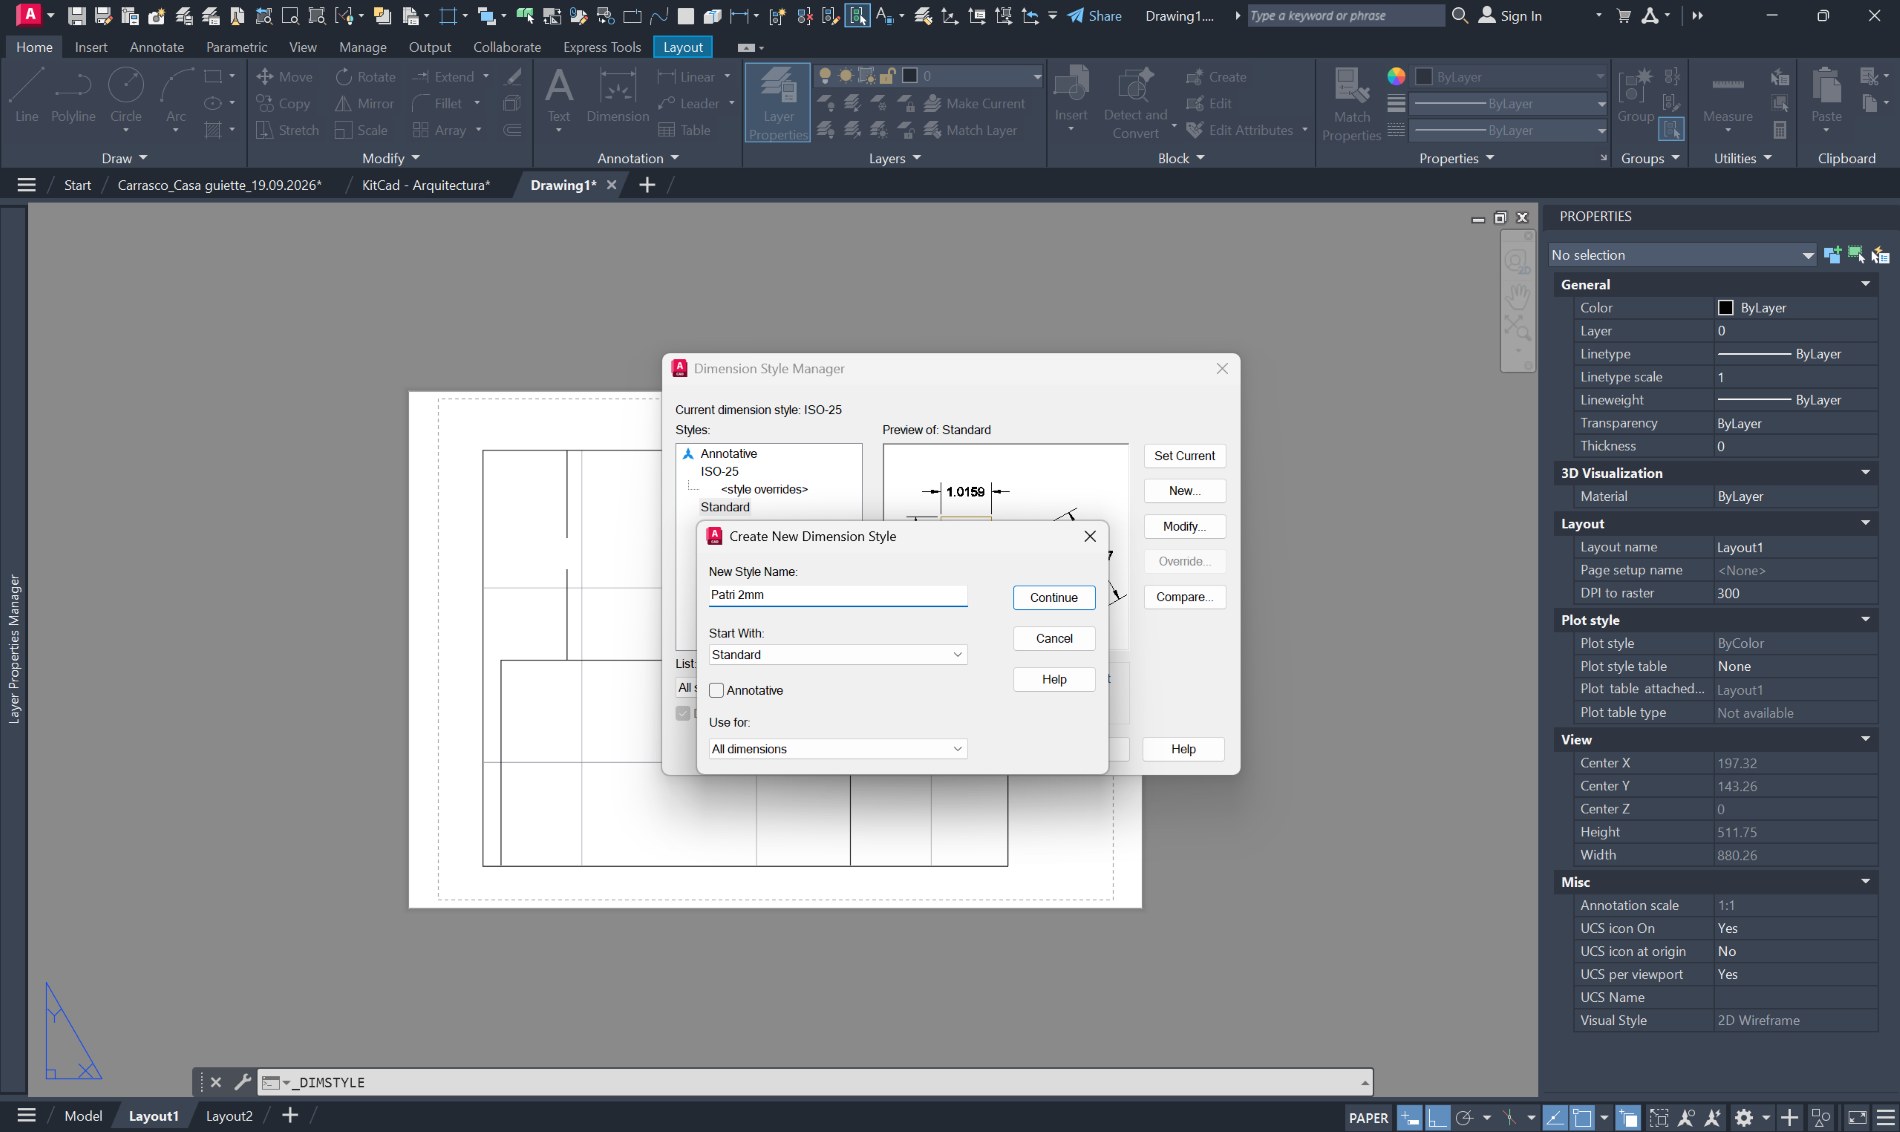Screen dimensions: 1900x1132
Task: Click the Share arrow icon
Action: pos(1076,15)
